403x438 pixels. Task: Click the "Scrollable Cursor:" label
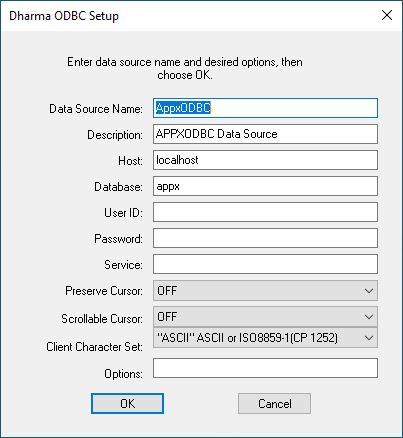tap(102, 319)
